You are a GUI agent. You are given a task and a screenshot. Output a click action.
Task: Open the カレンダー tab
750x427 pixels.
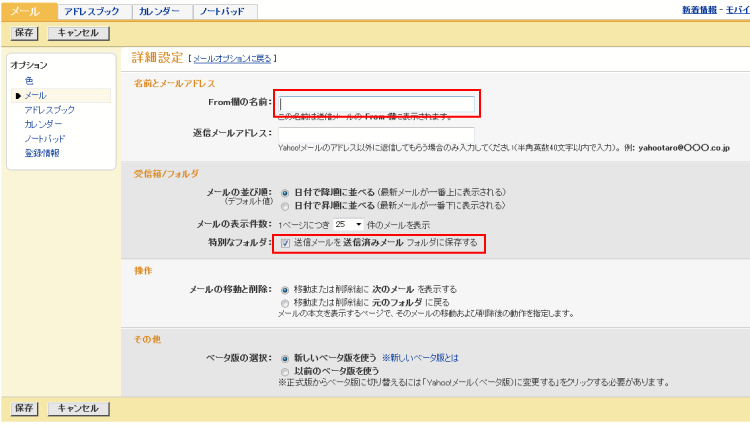coord(158,11)
